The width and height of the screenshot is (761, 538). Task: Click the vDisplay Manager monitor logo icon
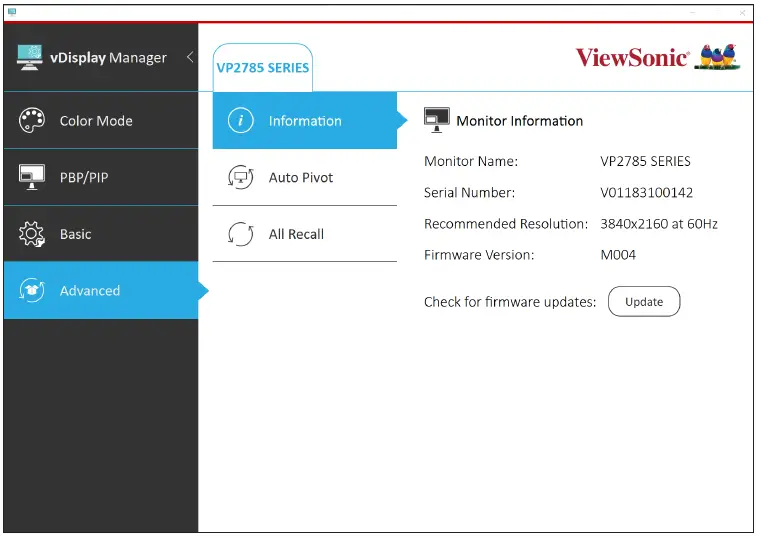point(29,57)
